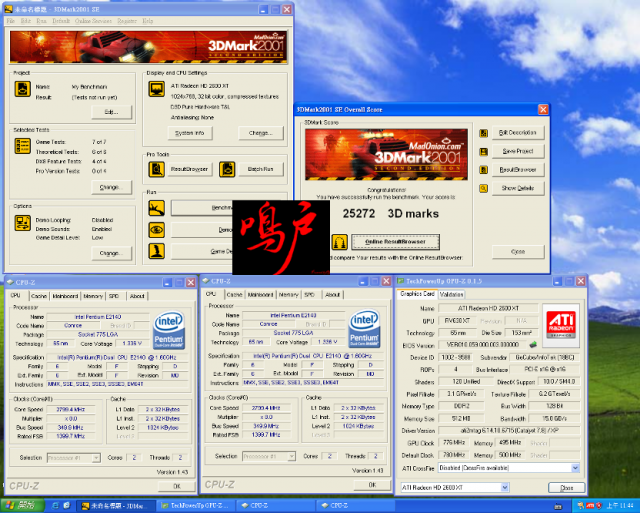The width and height of the screenshot is (640, 513).
Task: Click the Benchmark run icon
Action: point(157,208)
